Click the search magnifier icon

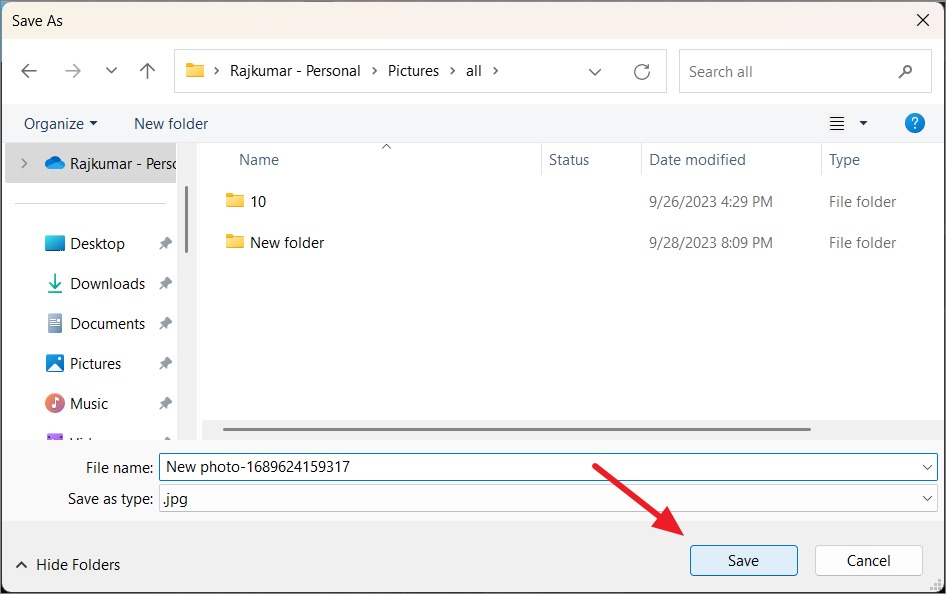(905, 72)
